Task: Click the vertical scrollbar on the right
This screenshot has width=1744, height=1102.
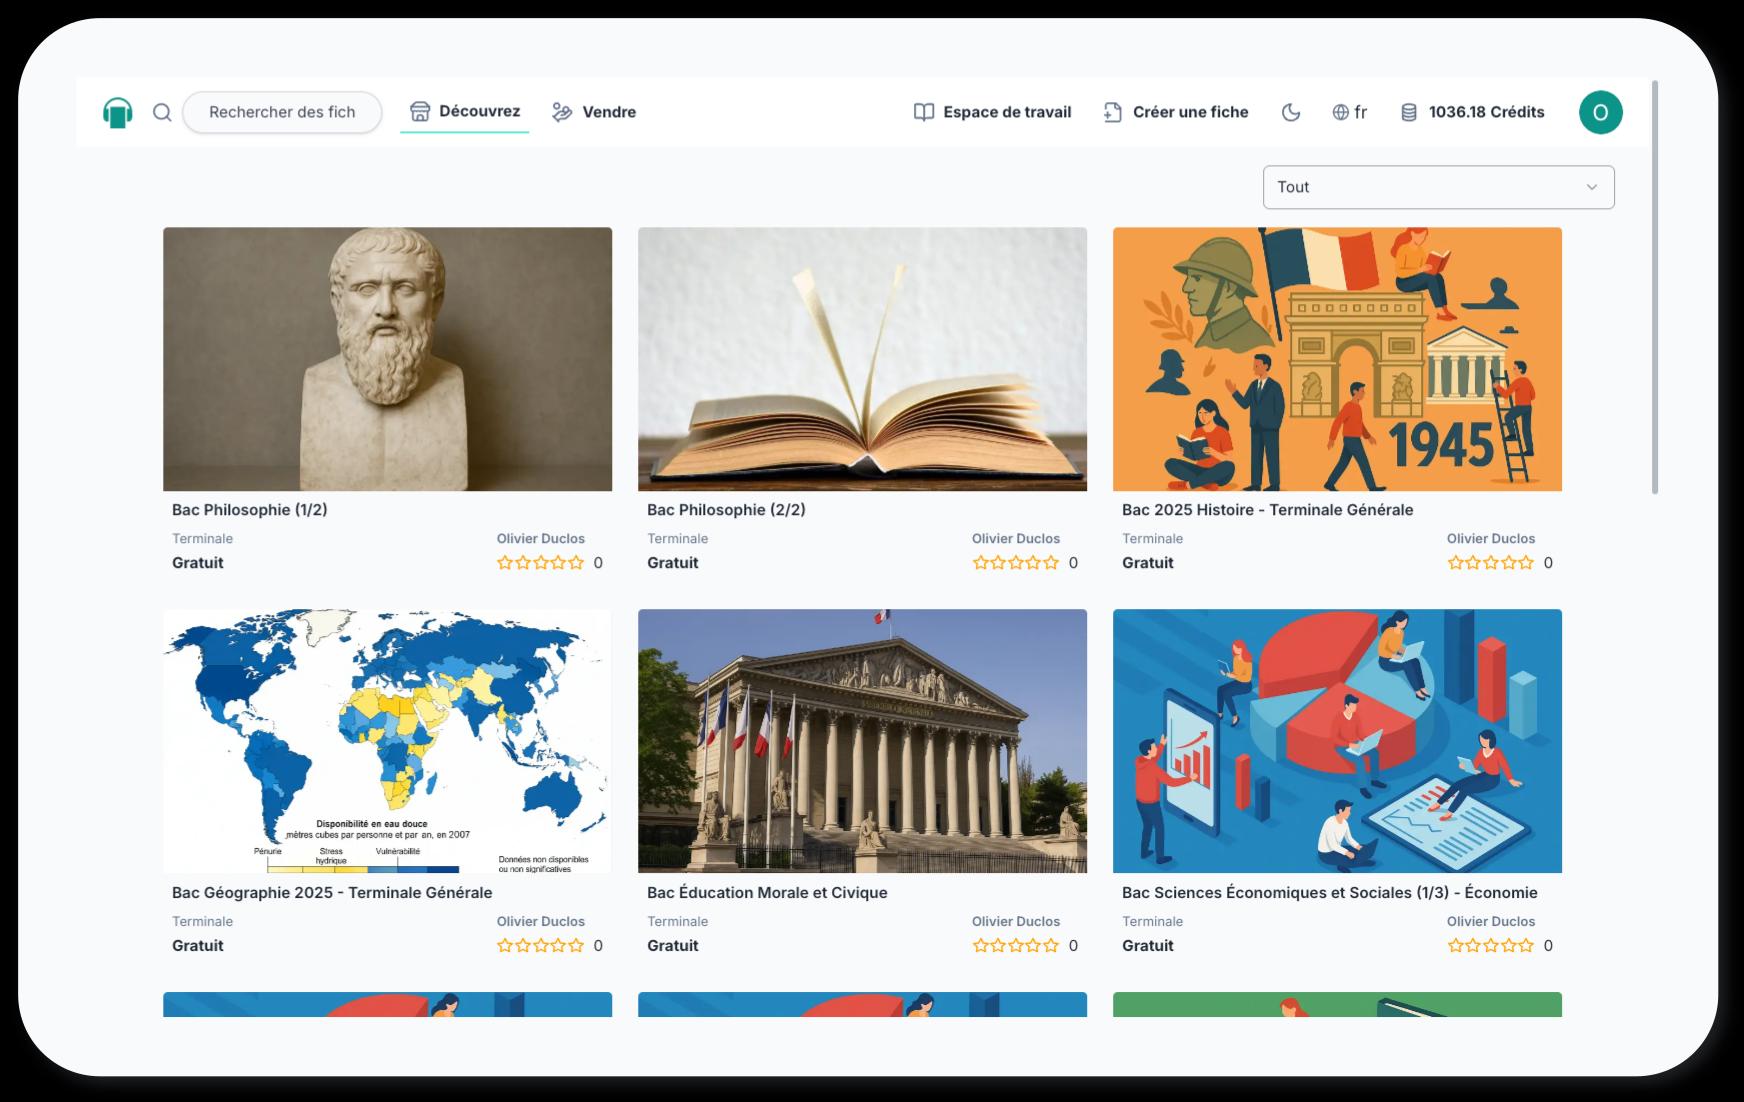Action: click(x=1655, y=287)
